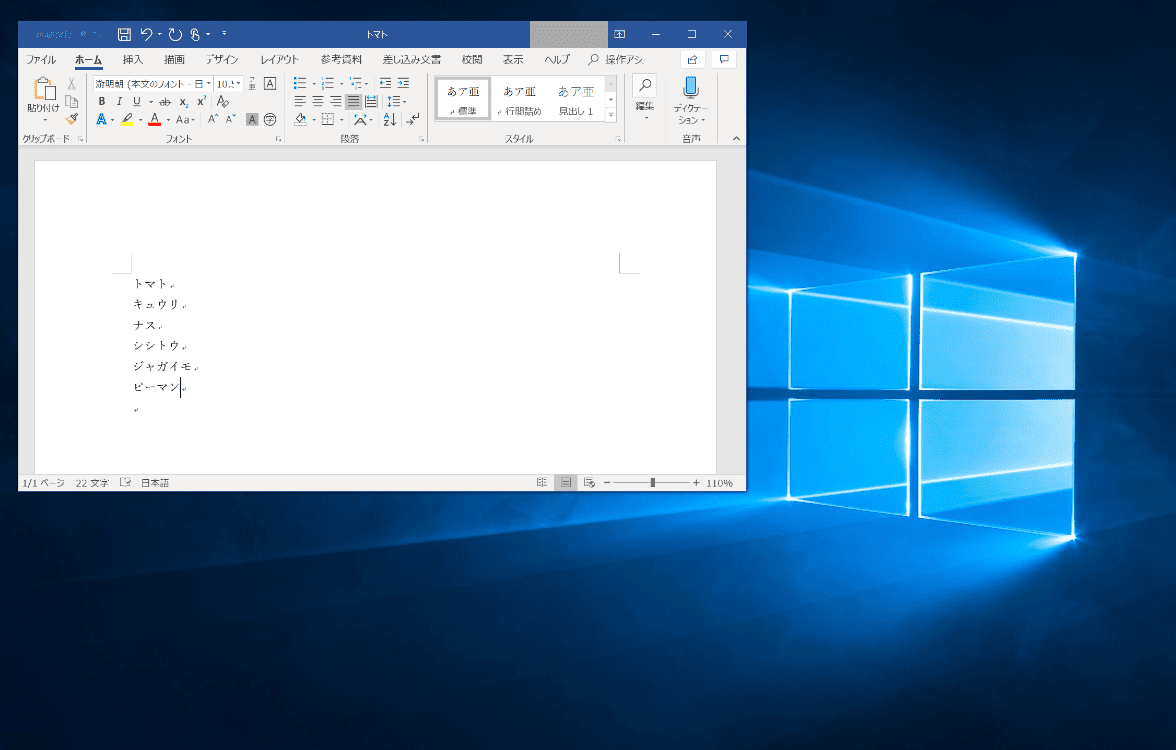Click the enclosed character circle icon
Screen dimensions: 1176x750
pos(270,119)
